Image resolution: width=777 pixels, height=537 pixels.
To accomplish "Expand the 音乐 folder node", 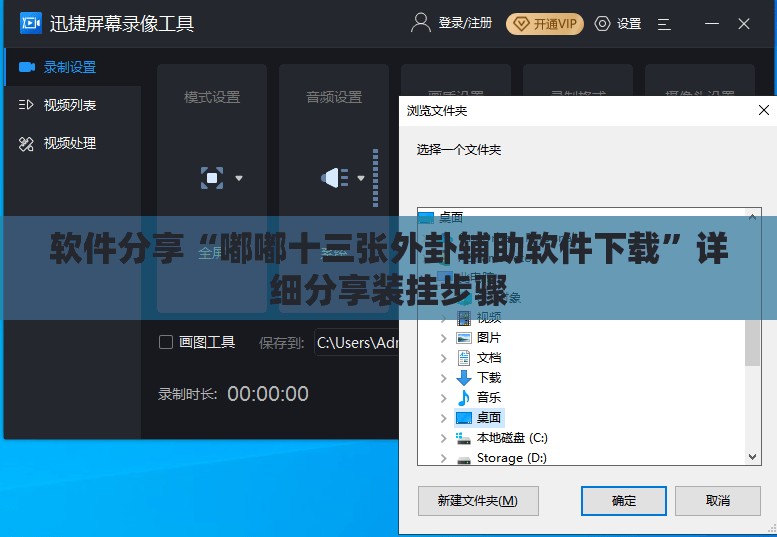I will coord(444,398).
